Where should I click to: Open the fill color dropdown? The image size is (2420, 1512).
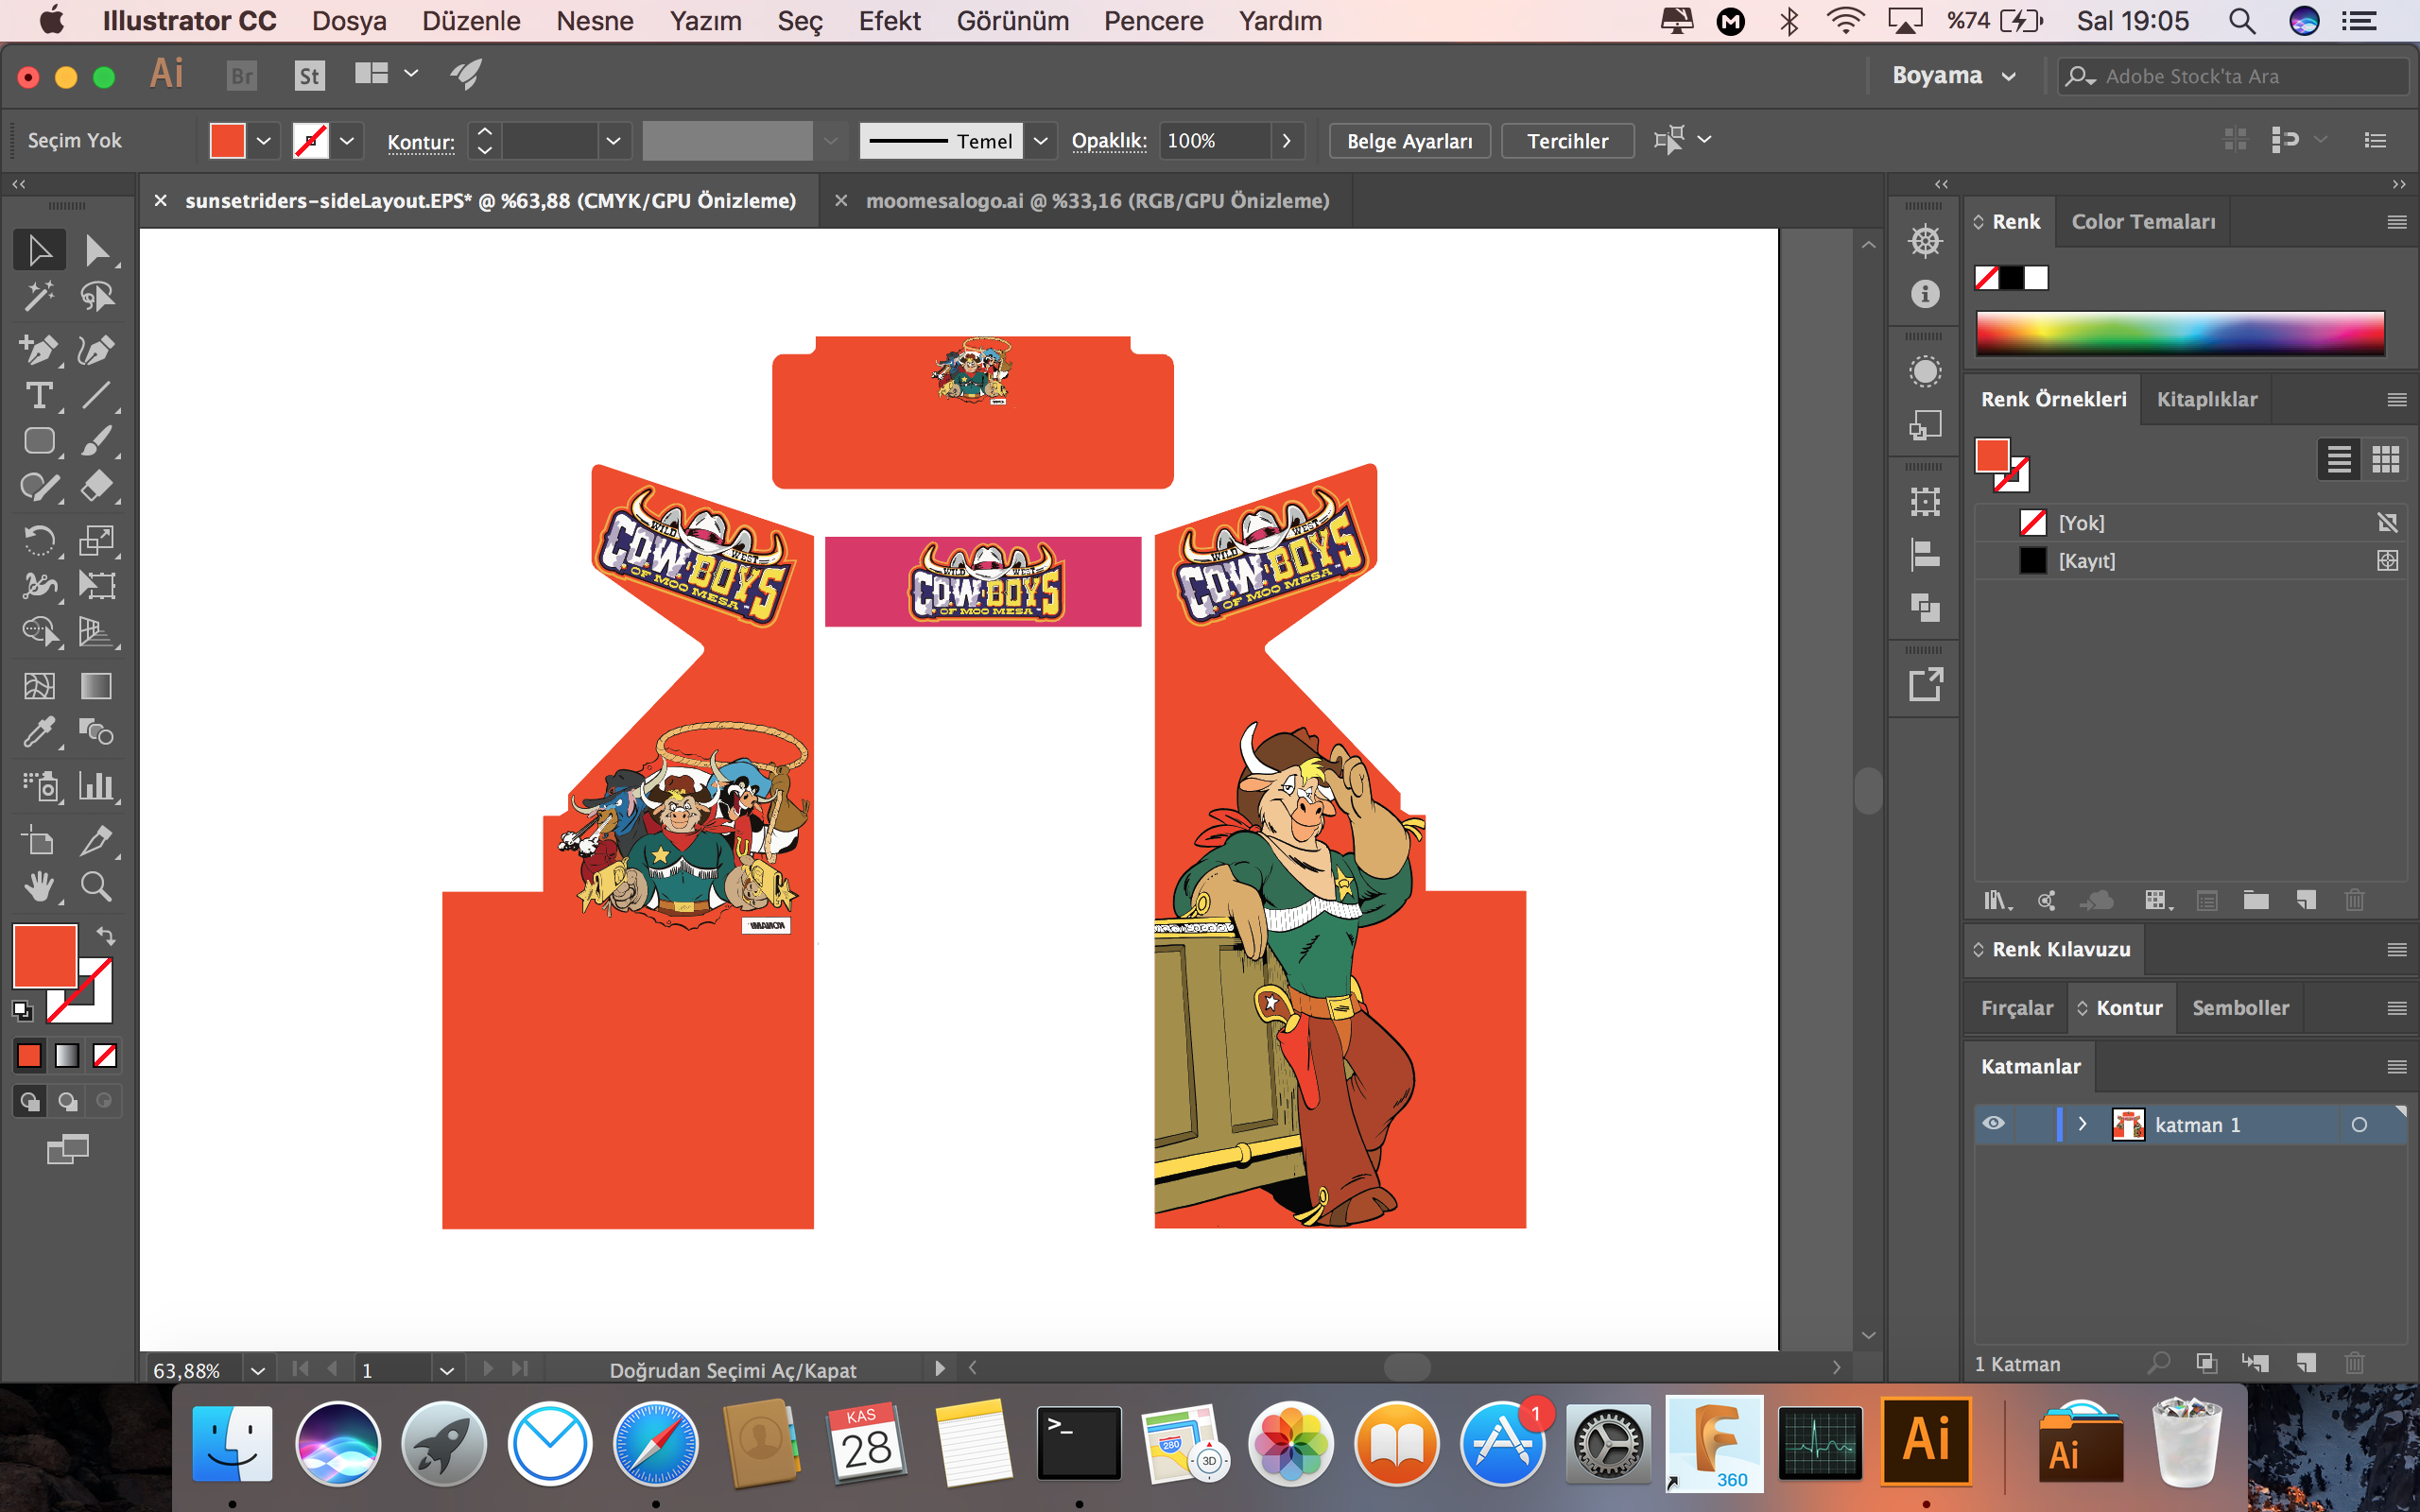pos(264,141)
